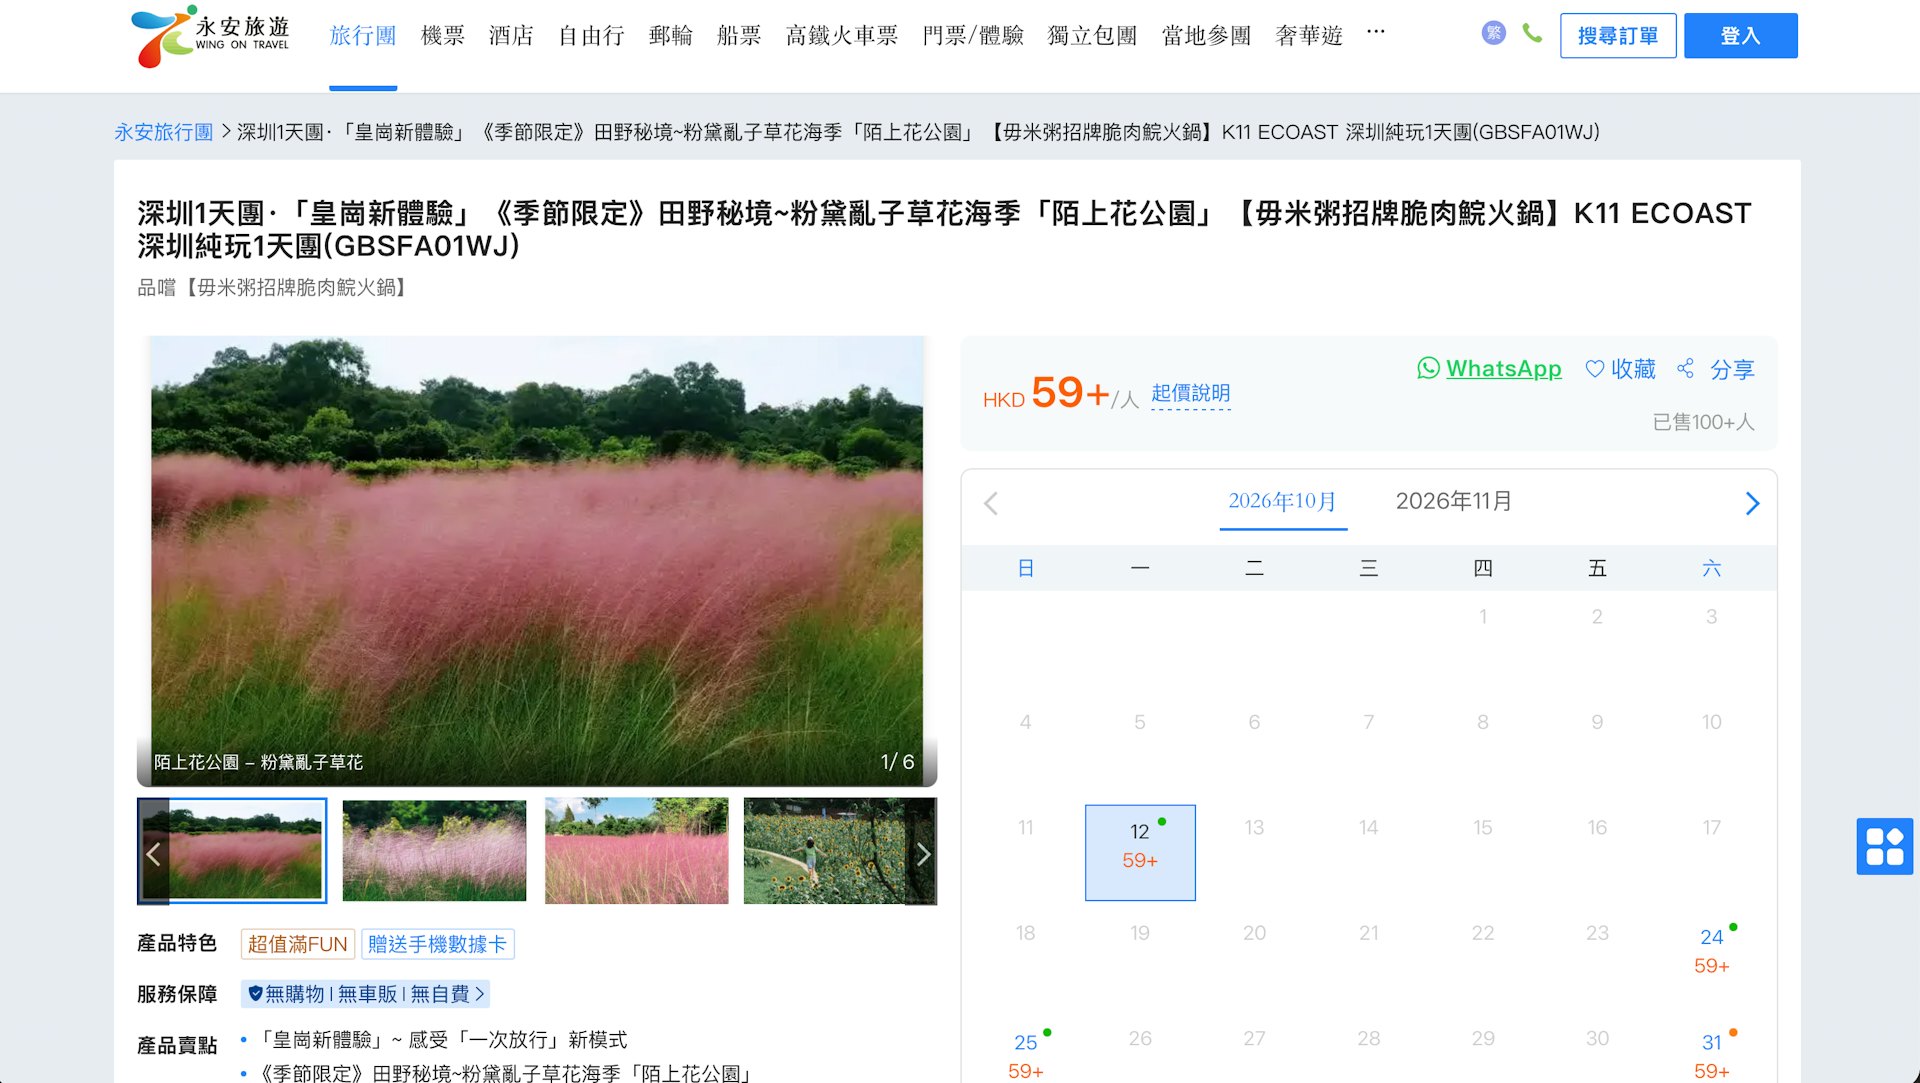Select the second pale pink grass thumbnail
Viewport: 1920px width, 1083px height.
coord(434,851)
